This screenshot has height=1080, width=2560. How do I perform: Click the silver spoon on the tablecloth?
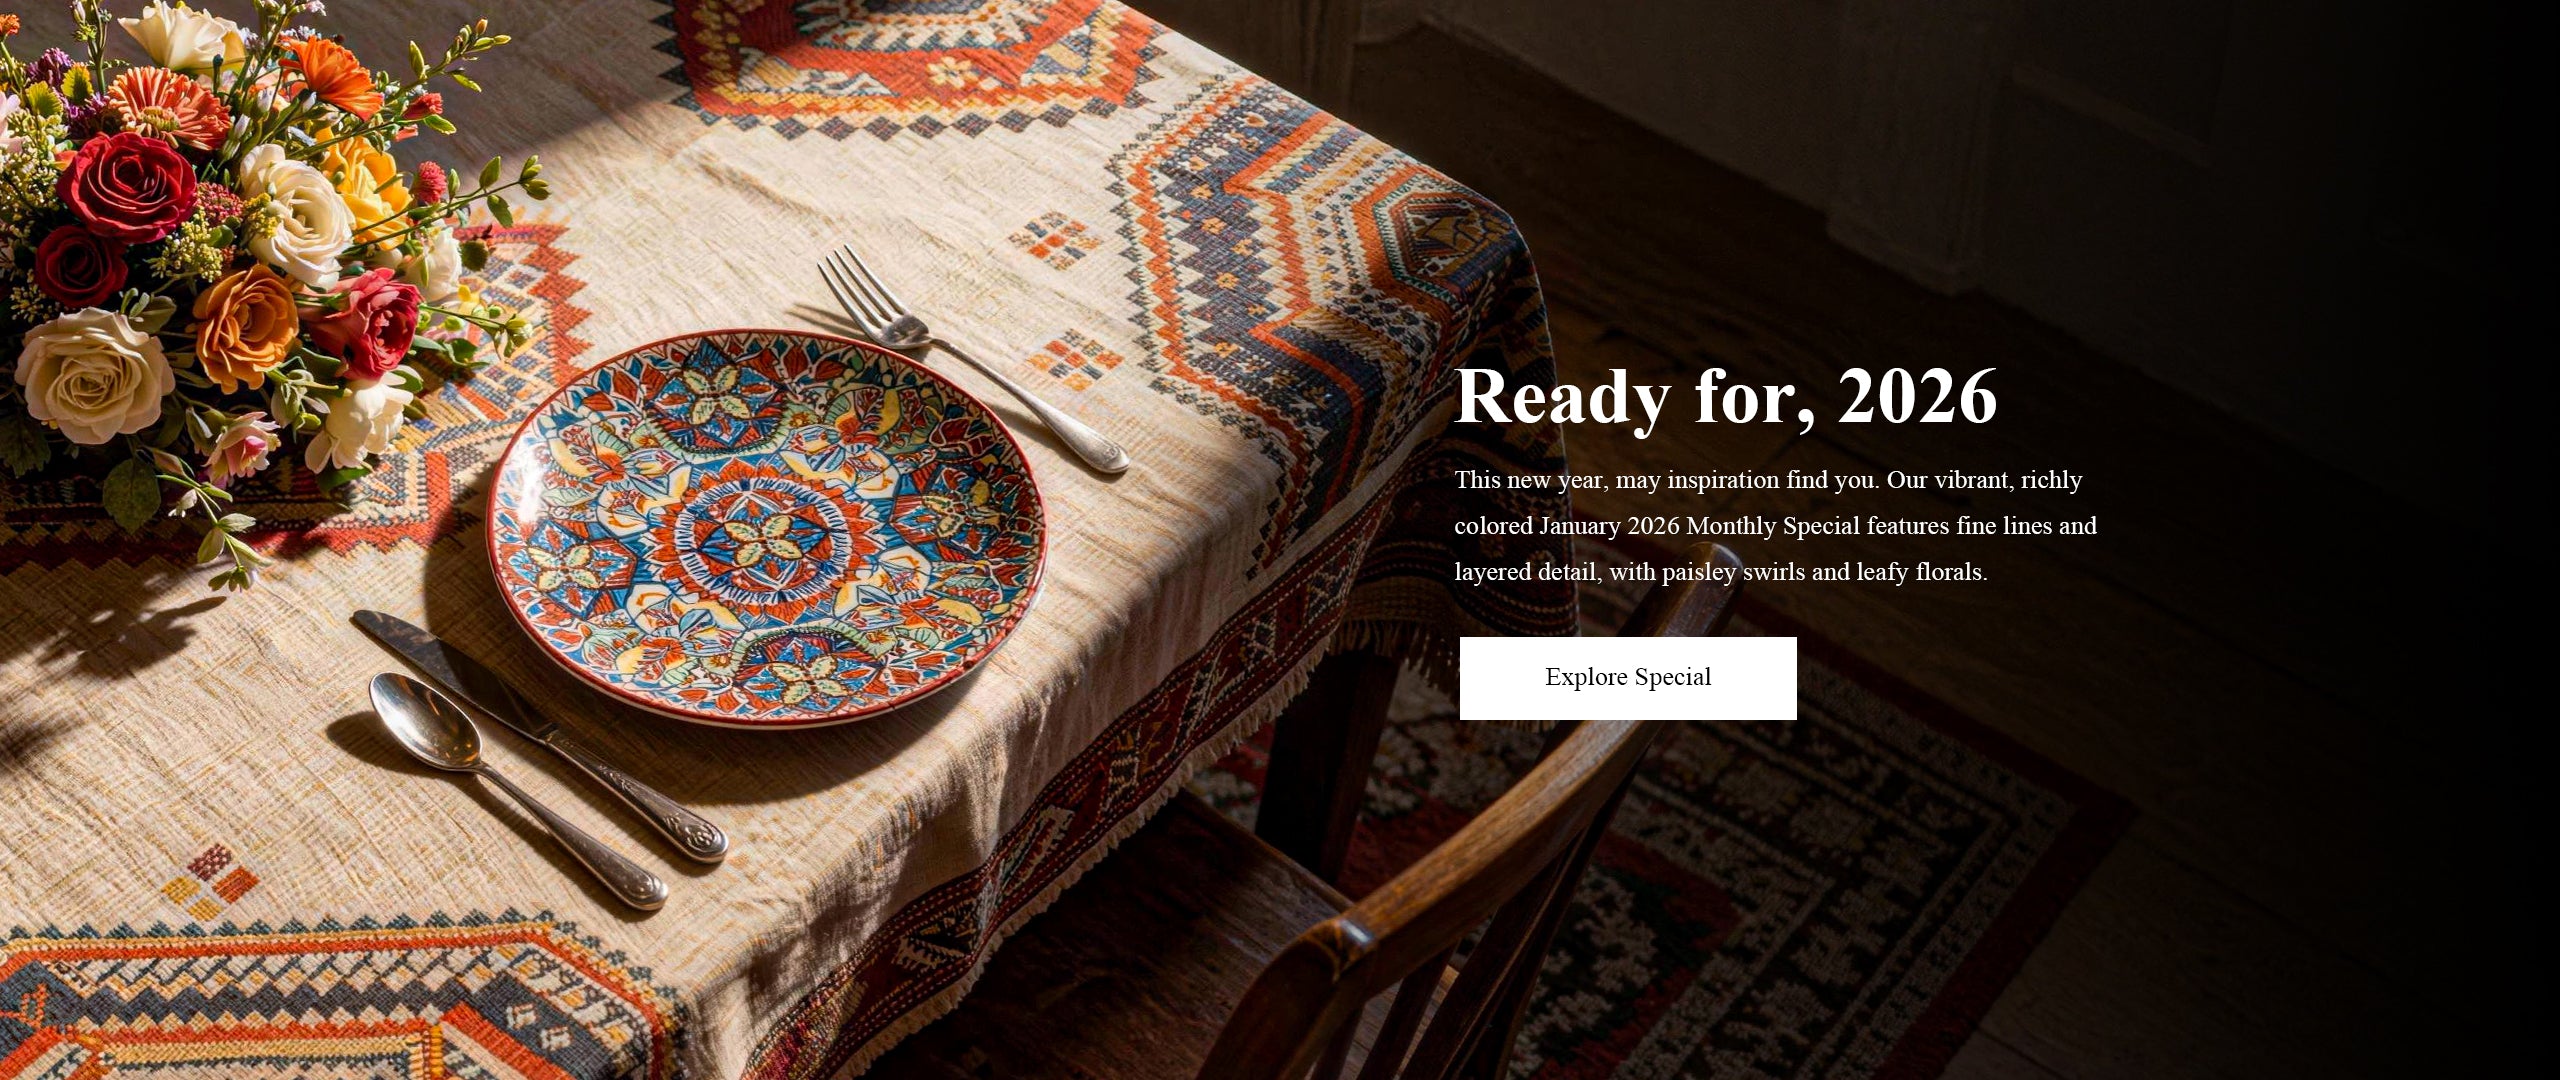click(517, 790)
